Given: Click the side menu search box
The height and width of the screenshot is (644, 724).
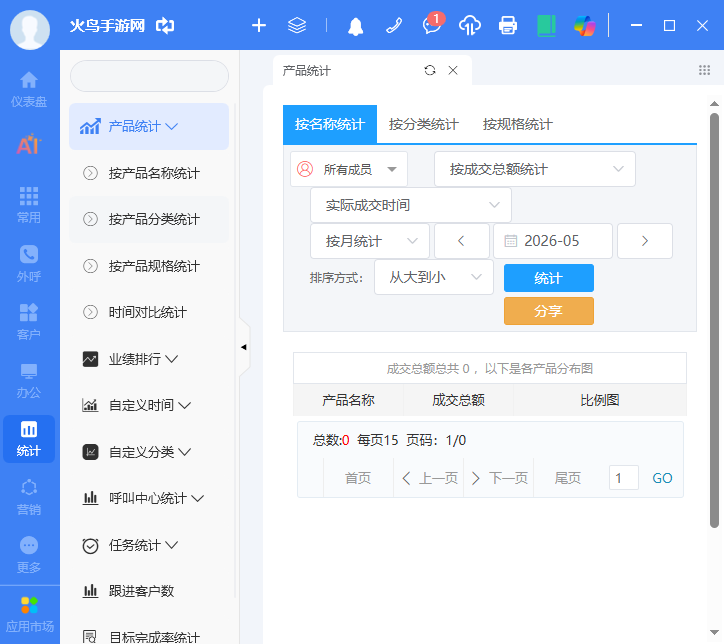Looking at the screenshot, I should coord(149,76).
